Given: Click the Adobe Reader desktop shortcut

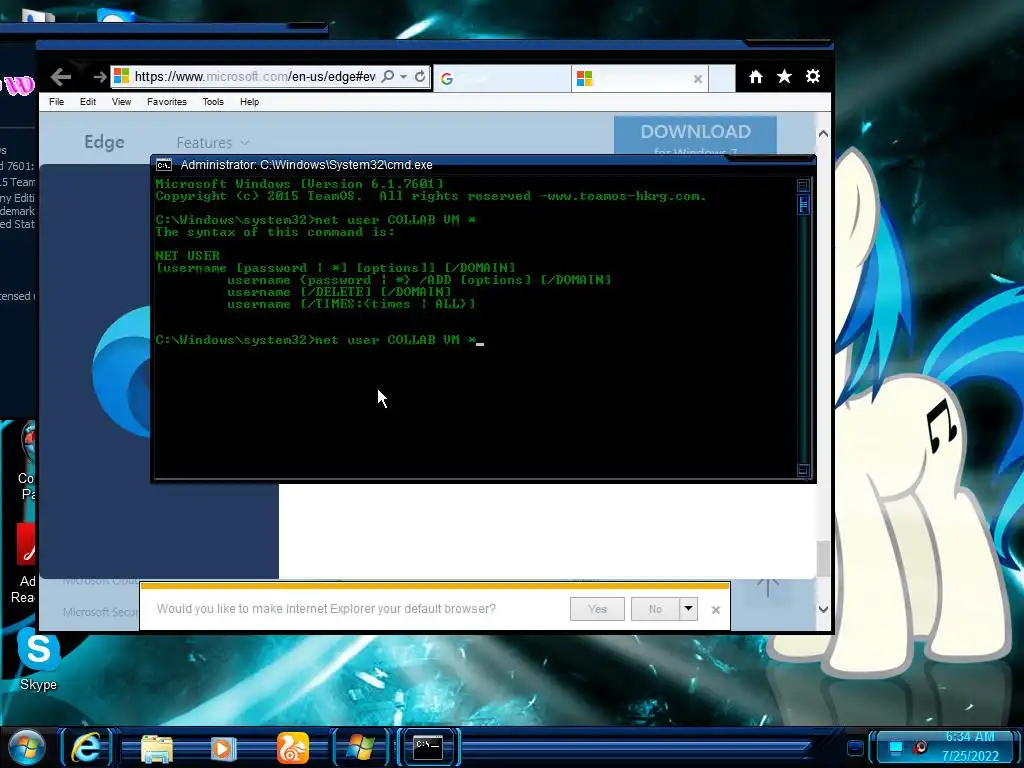Looking at the screenshot, I should click(x=23, y=563).
